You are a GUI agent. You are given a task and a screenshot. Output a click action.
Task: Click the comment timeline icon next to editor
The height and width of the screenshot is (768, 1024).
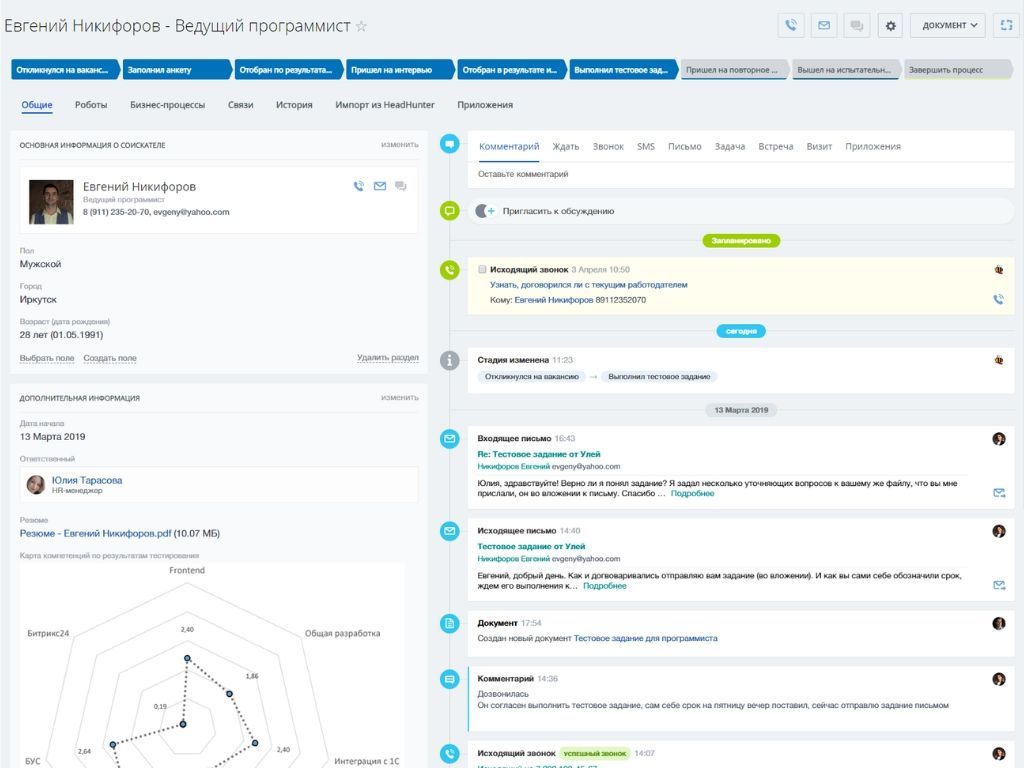click(x=449, y=144)
